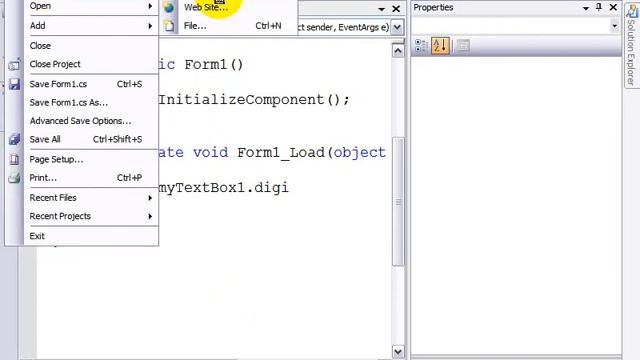The width and height of the screenshot is (640, 360).
Task: Open the Properties object selector dropdown
Action: [x=614, y=26]
